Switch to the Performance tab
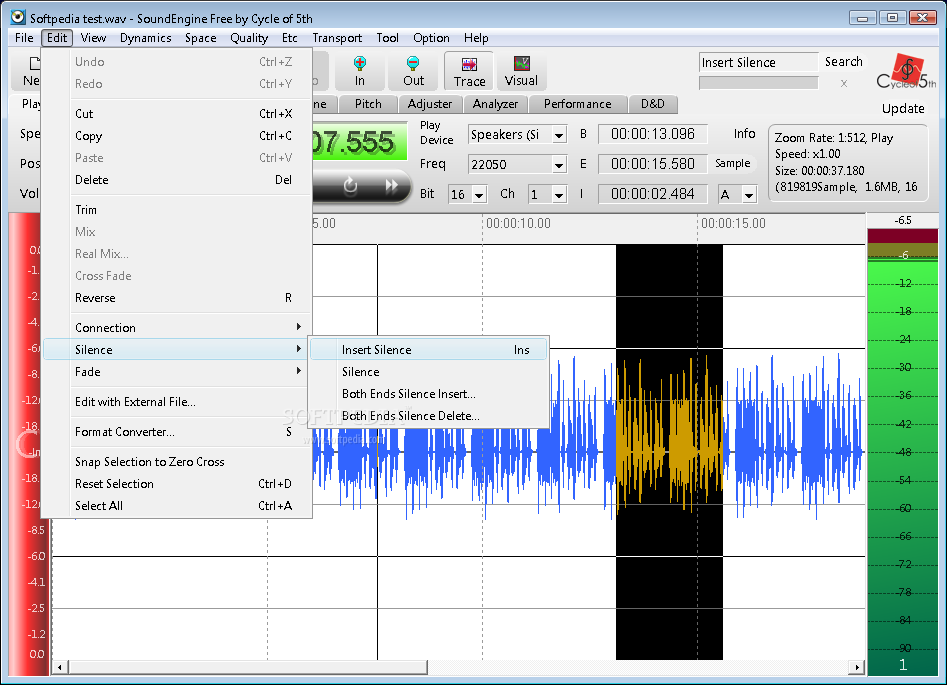Image resolution: width=947 pixels, height=685 pixels. pos(577,104)
